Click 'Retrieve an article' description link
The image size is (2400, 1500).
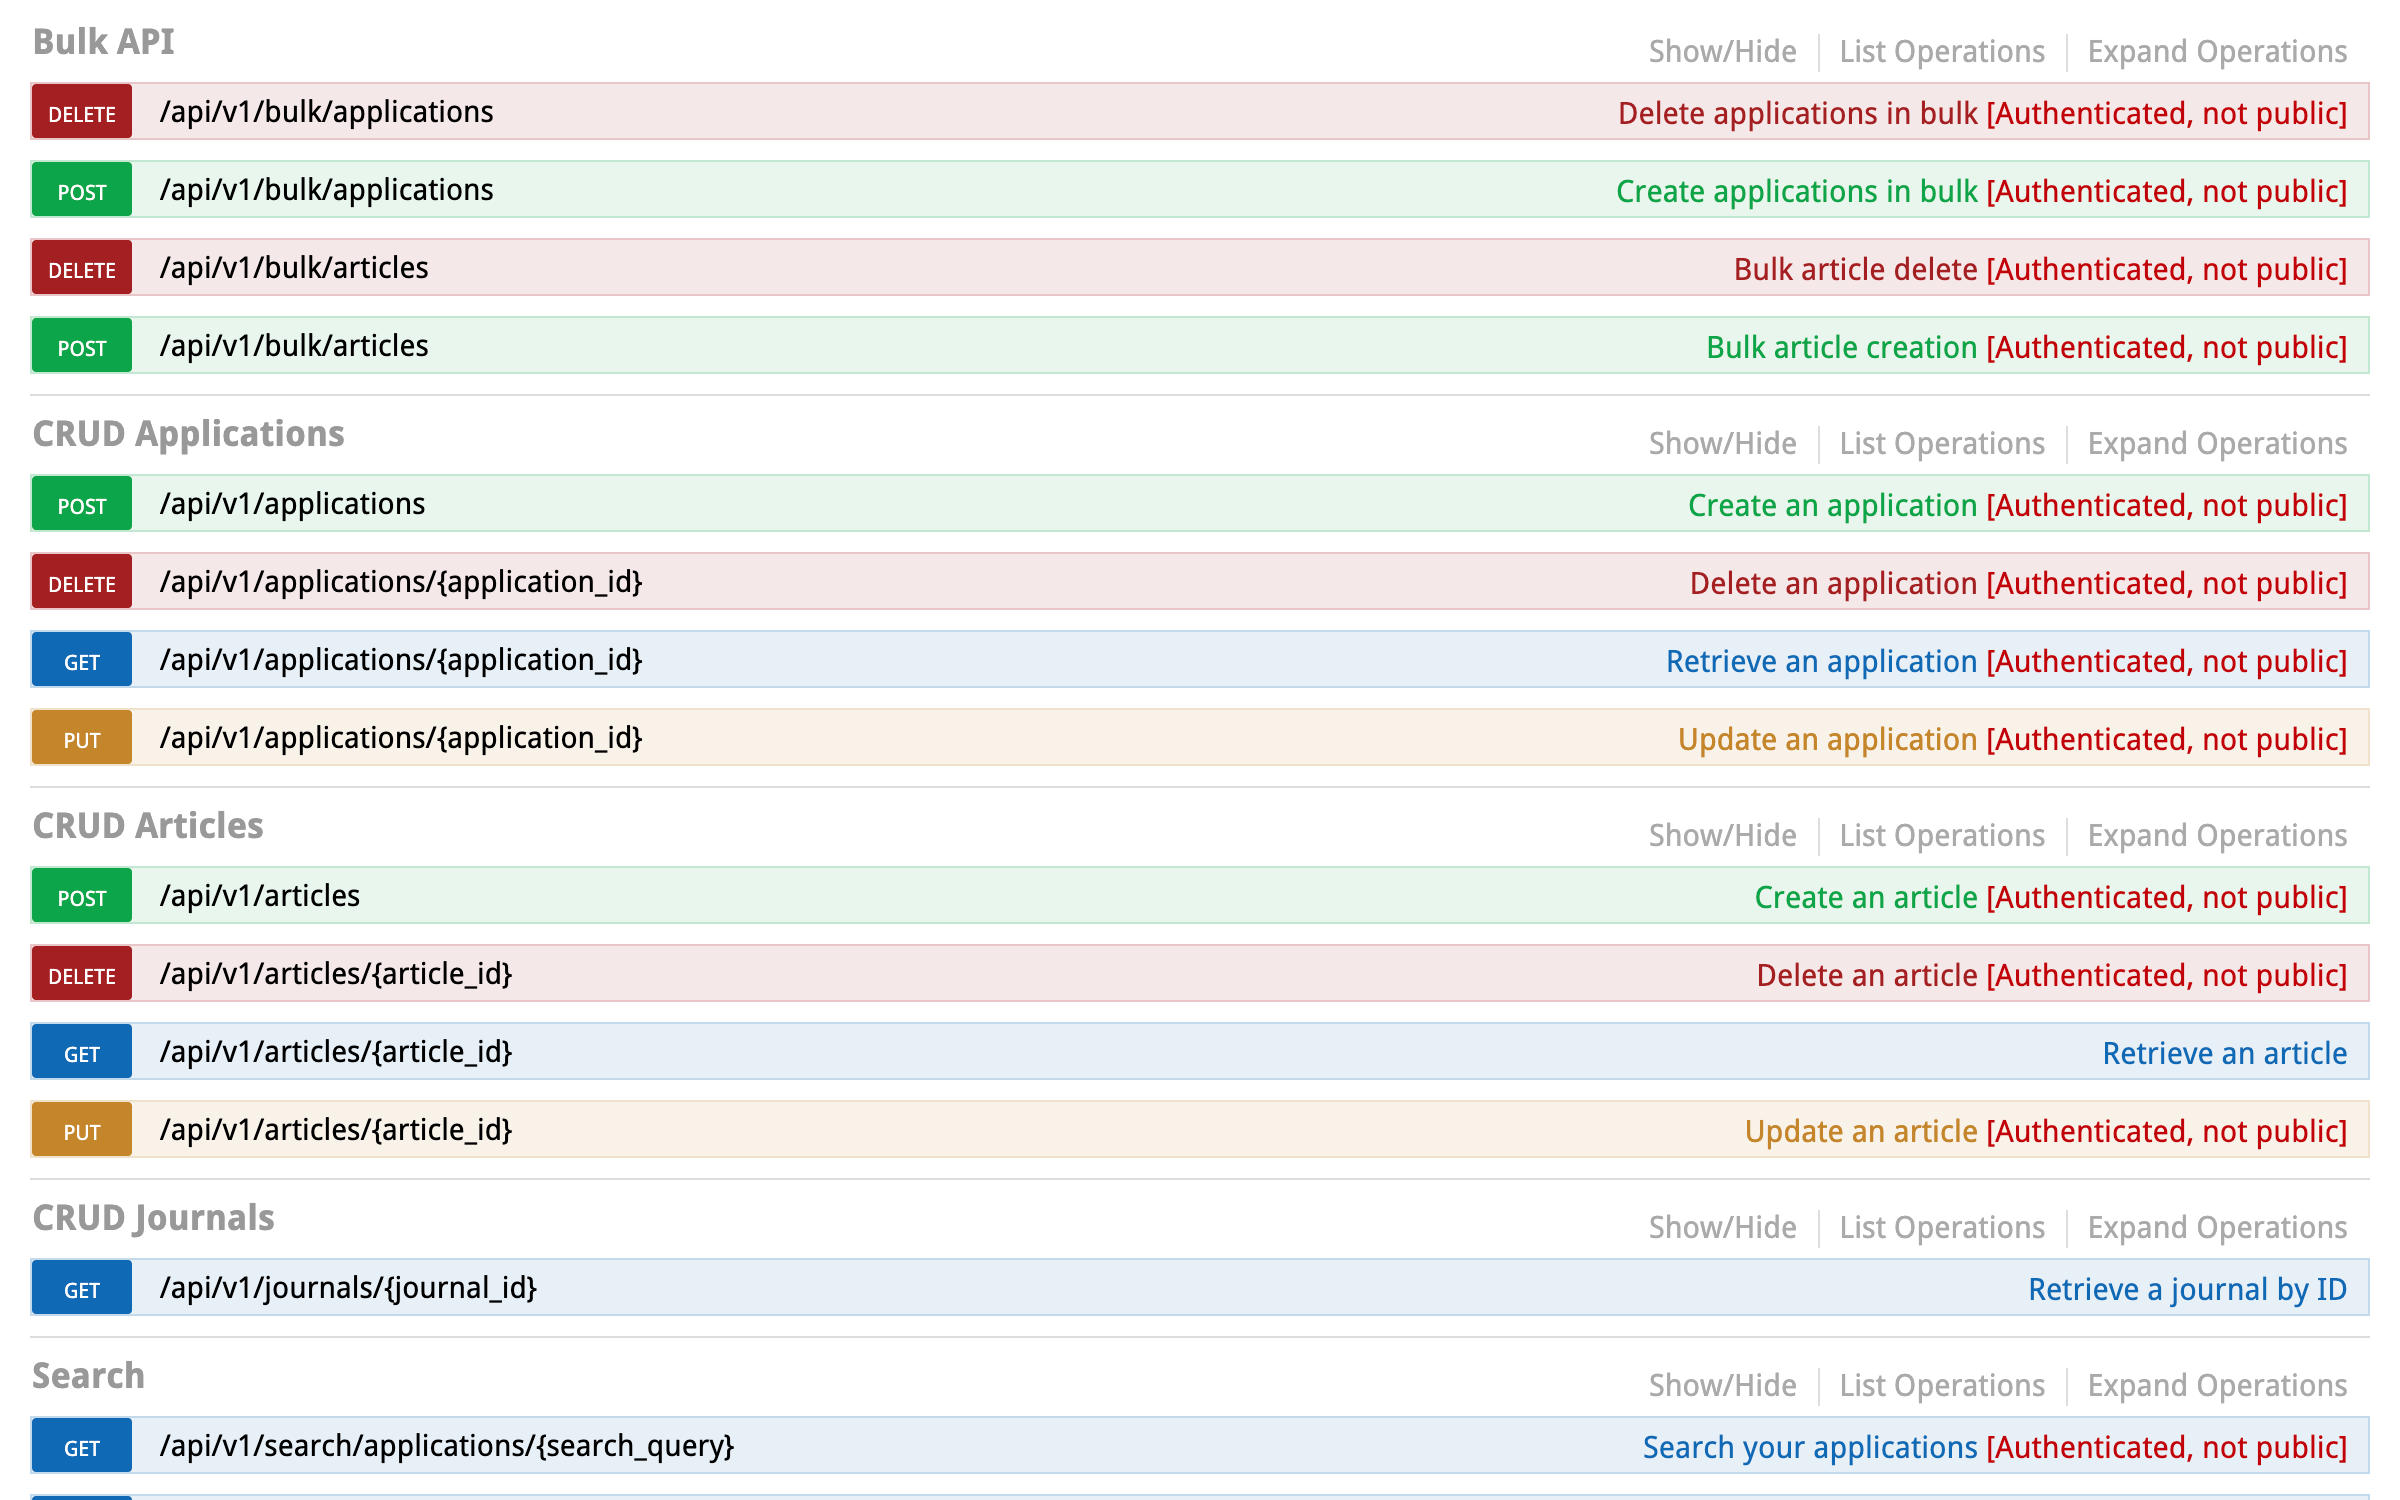pos(2224,1053)
